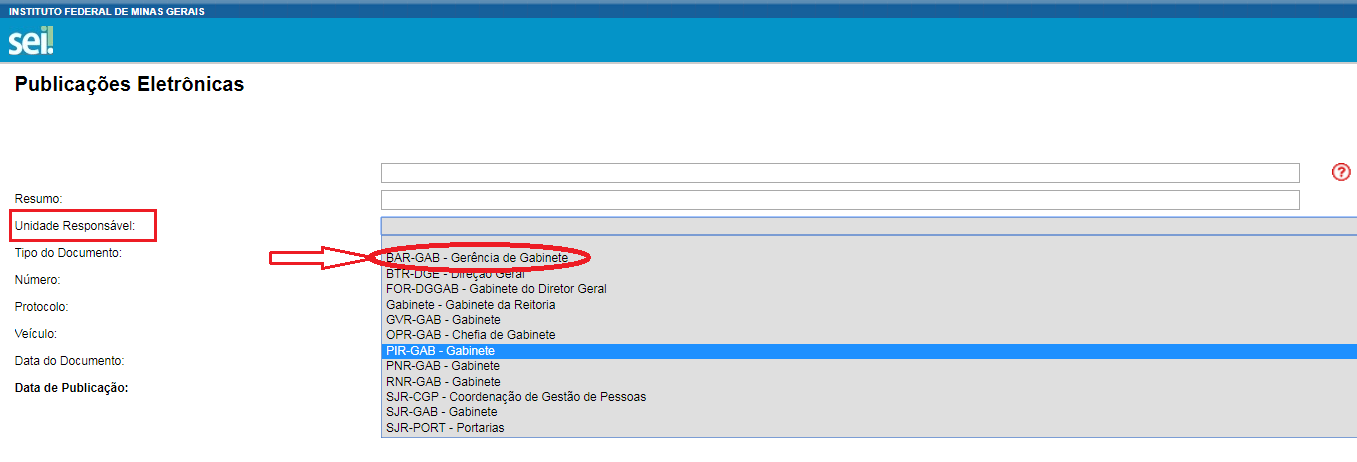
Task: Select BTR-DGE - Direção Geral option
Action: 455,273
